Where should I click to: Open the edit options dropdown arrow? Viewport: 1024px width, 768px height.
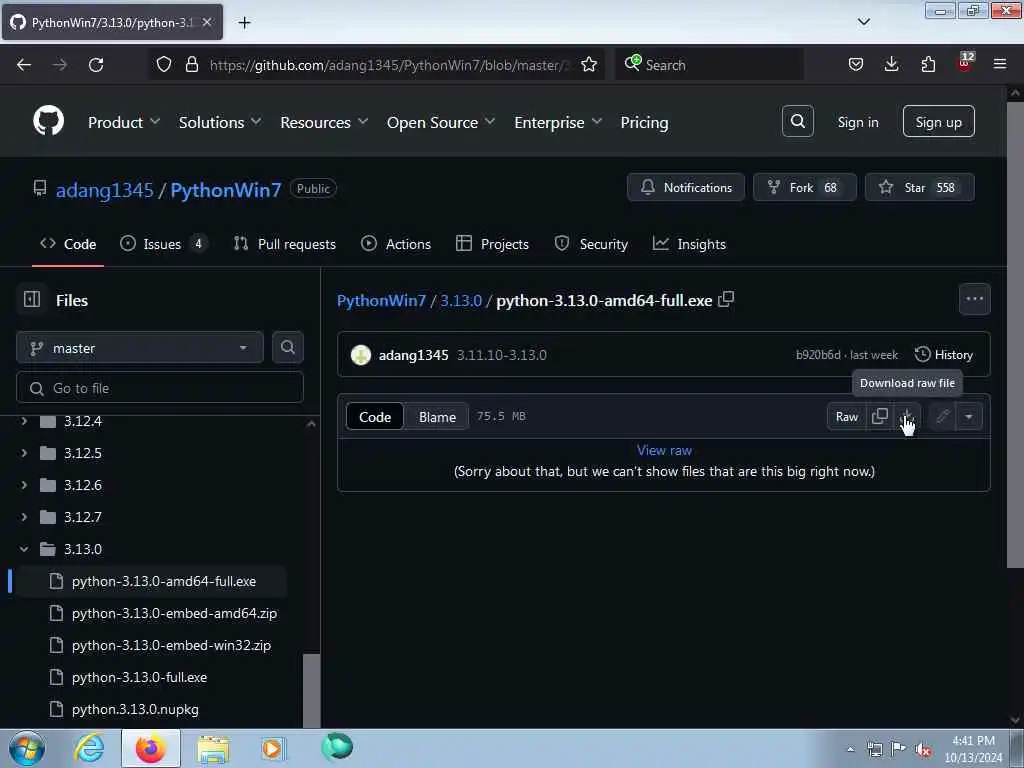coord(969,416)
